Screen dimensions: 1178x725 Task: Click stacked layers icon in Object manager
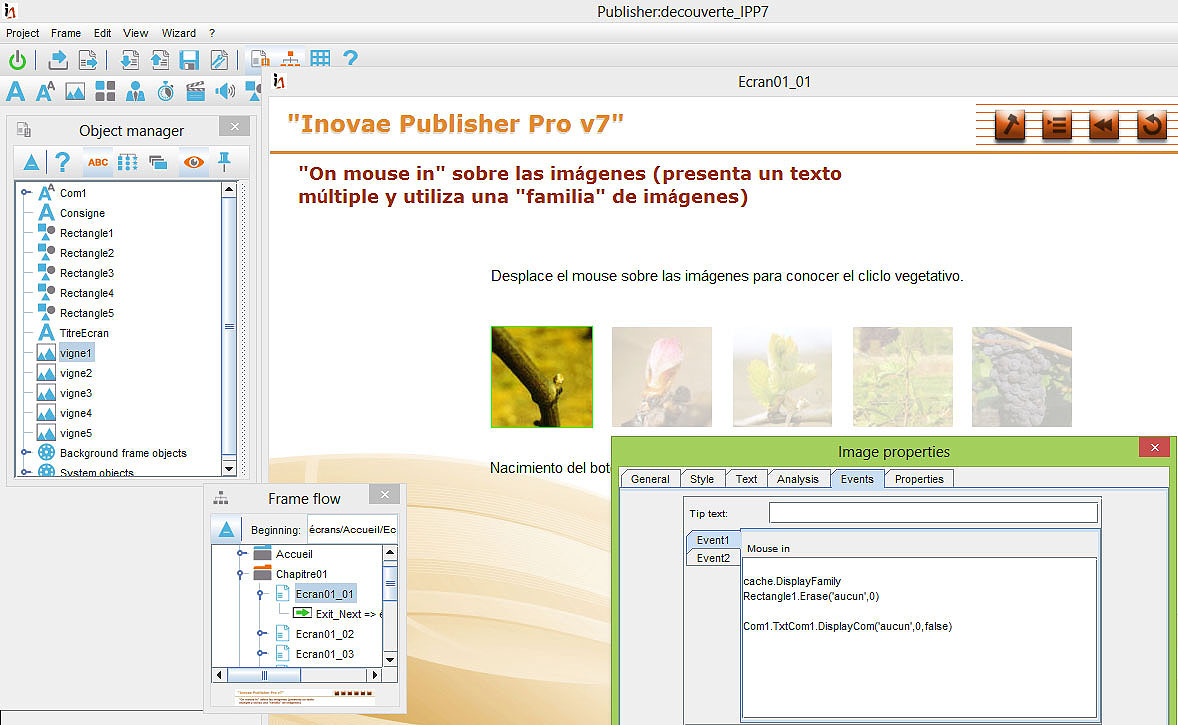tap(158, 162)
